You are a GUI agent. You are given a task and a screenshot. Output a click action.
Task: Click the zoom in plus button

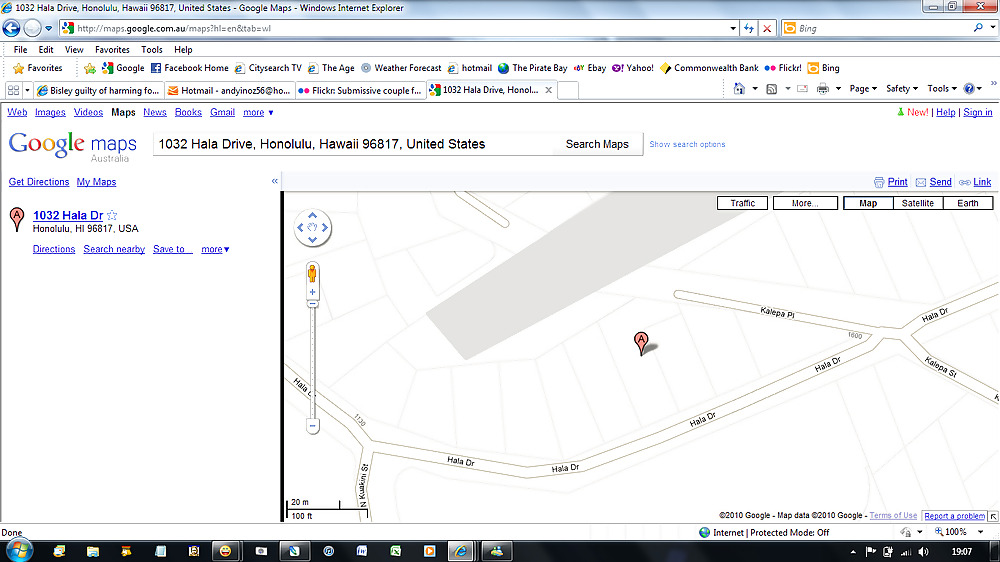coord(313,293)
